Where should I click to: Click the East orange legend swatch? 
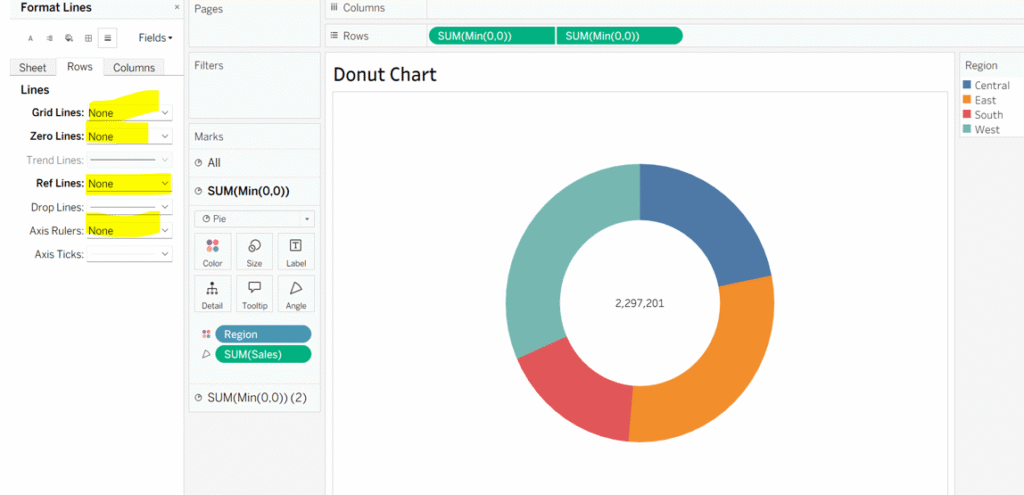(967, 100)
